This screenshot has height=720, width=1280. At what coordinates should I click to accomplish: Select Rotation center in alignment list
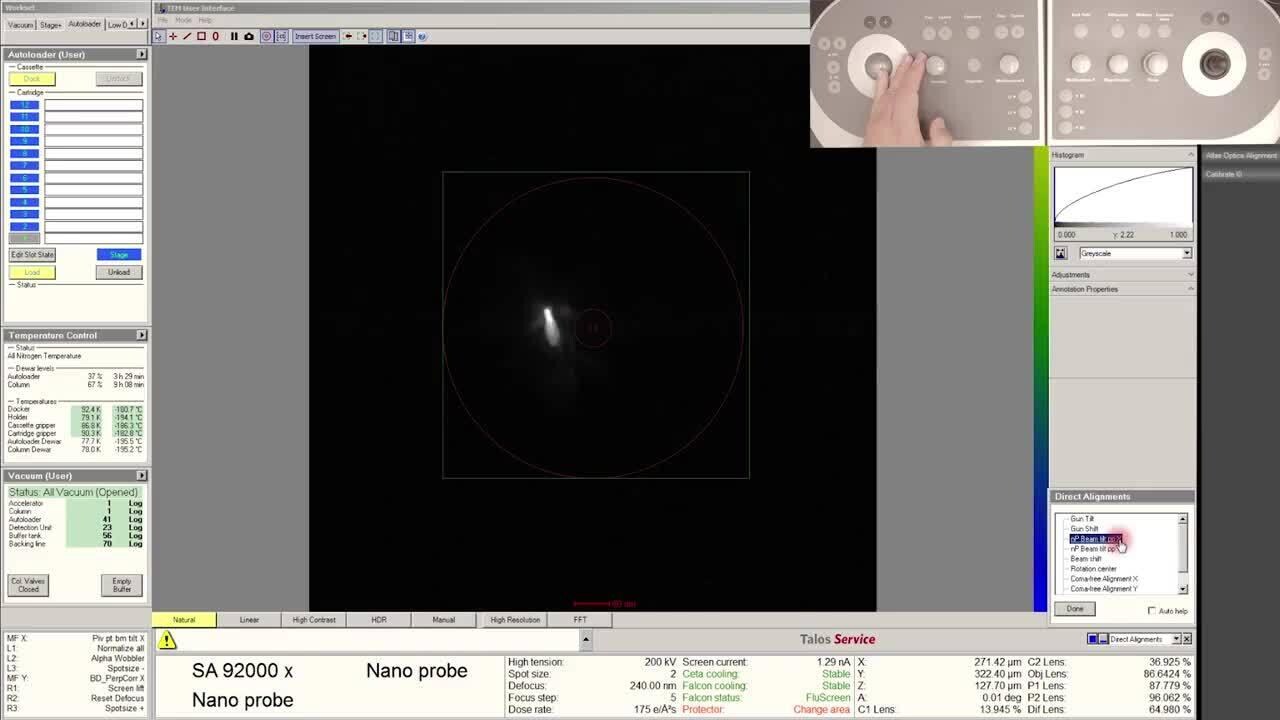pyautogui.click(x=1093, y=569)
